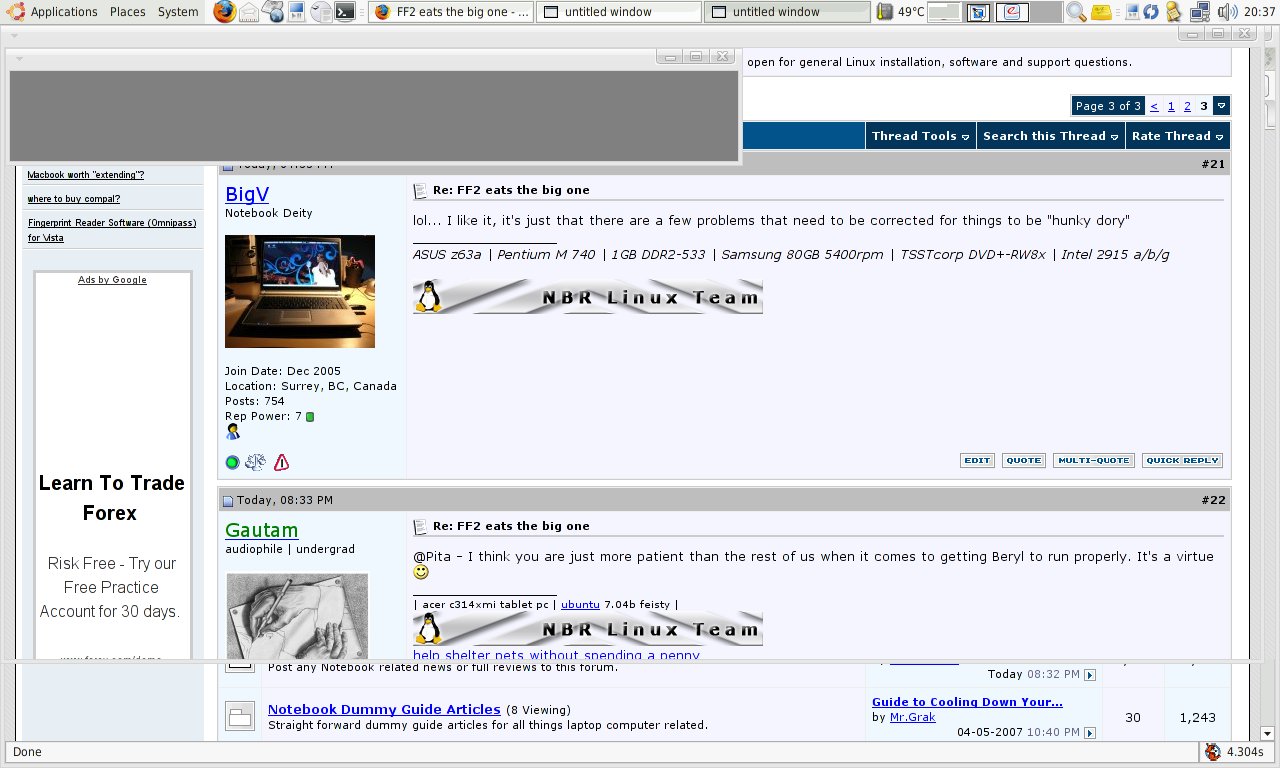Click the arrow icon after 04-05-2007 10:40 PM

pyautogui.click(x=1090, y=733)
